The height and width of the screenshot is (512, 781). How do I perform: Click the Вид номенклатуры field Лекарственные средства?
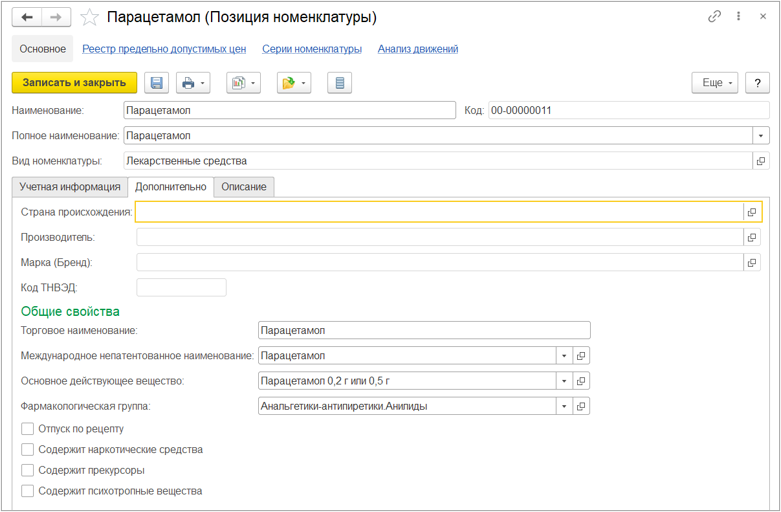click(438, 161)
